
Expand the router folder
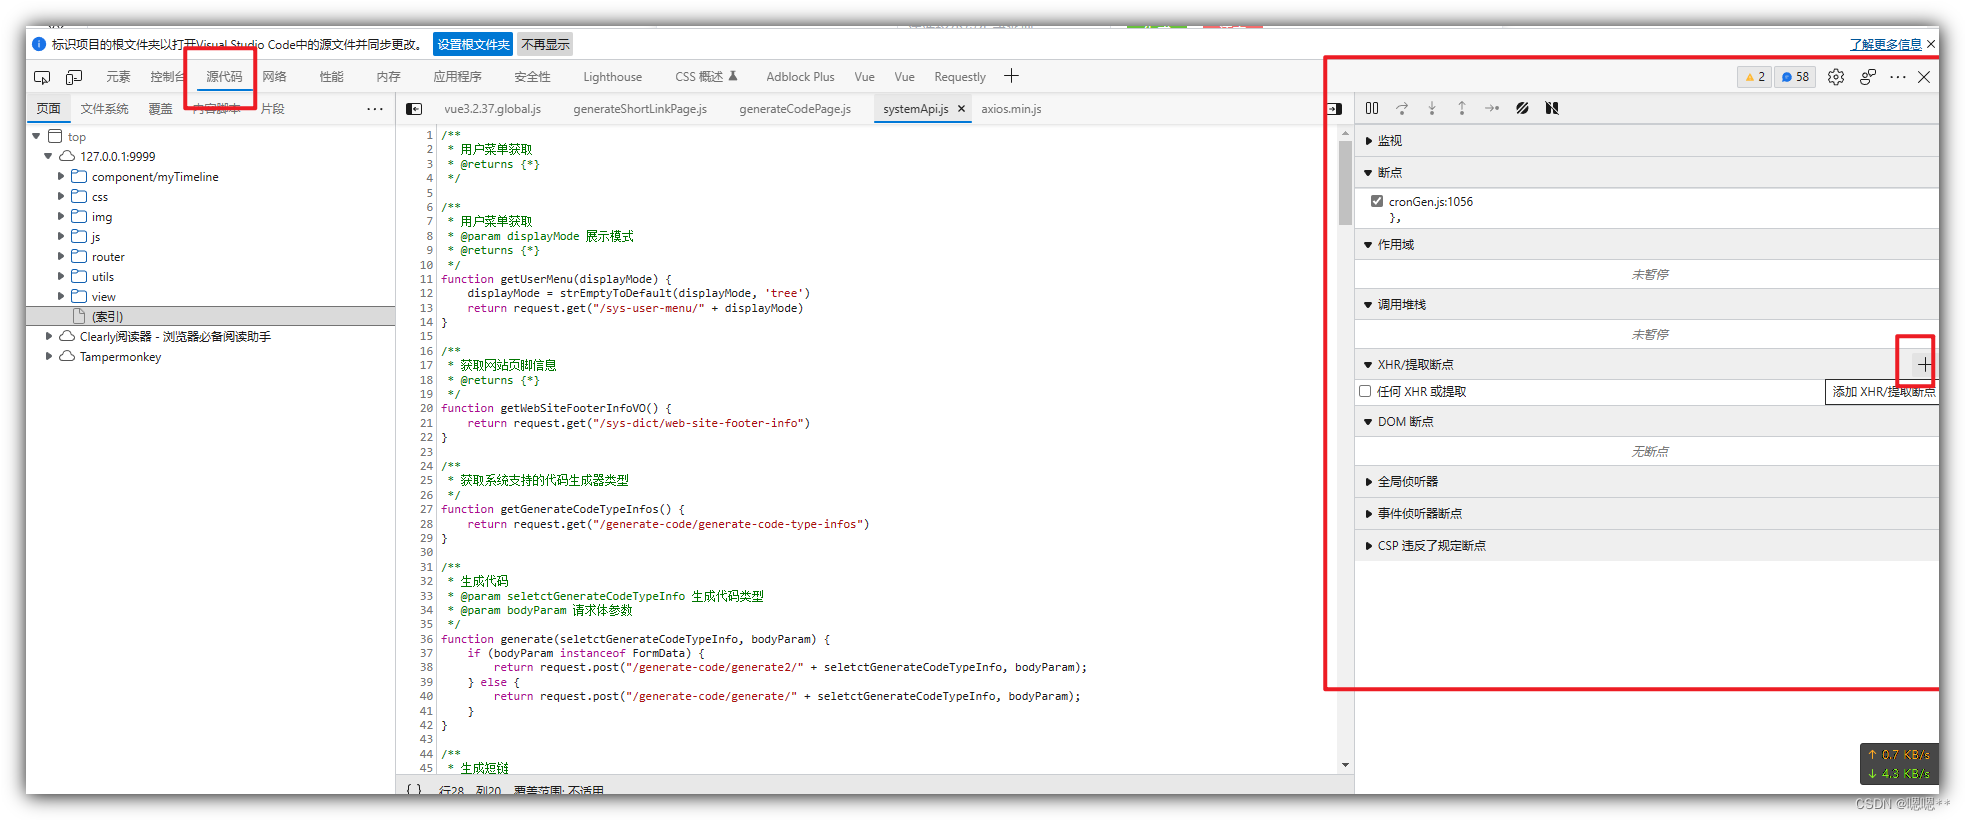point(61,256)
